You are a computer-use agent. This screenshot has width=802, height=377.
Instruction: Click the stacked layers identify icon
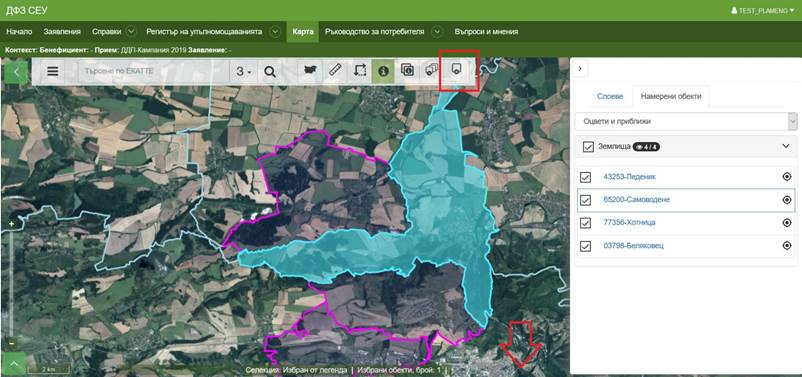[x=432, y=71]
